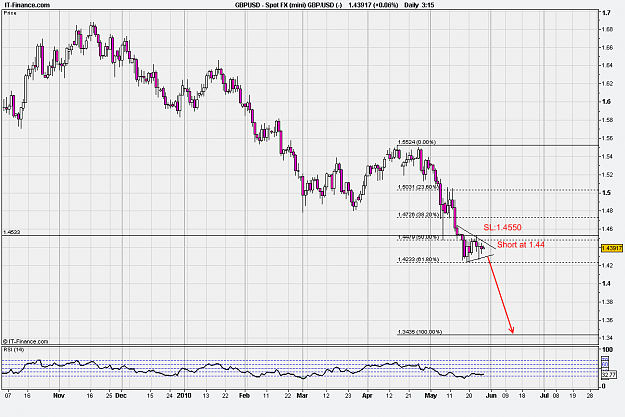Click the 0 label on RSI scale

point(604,386)
